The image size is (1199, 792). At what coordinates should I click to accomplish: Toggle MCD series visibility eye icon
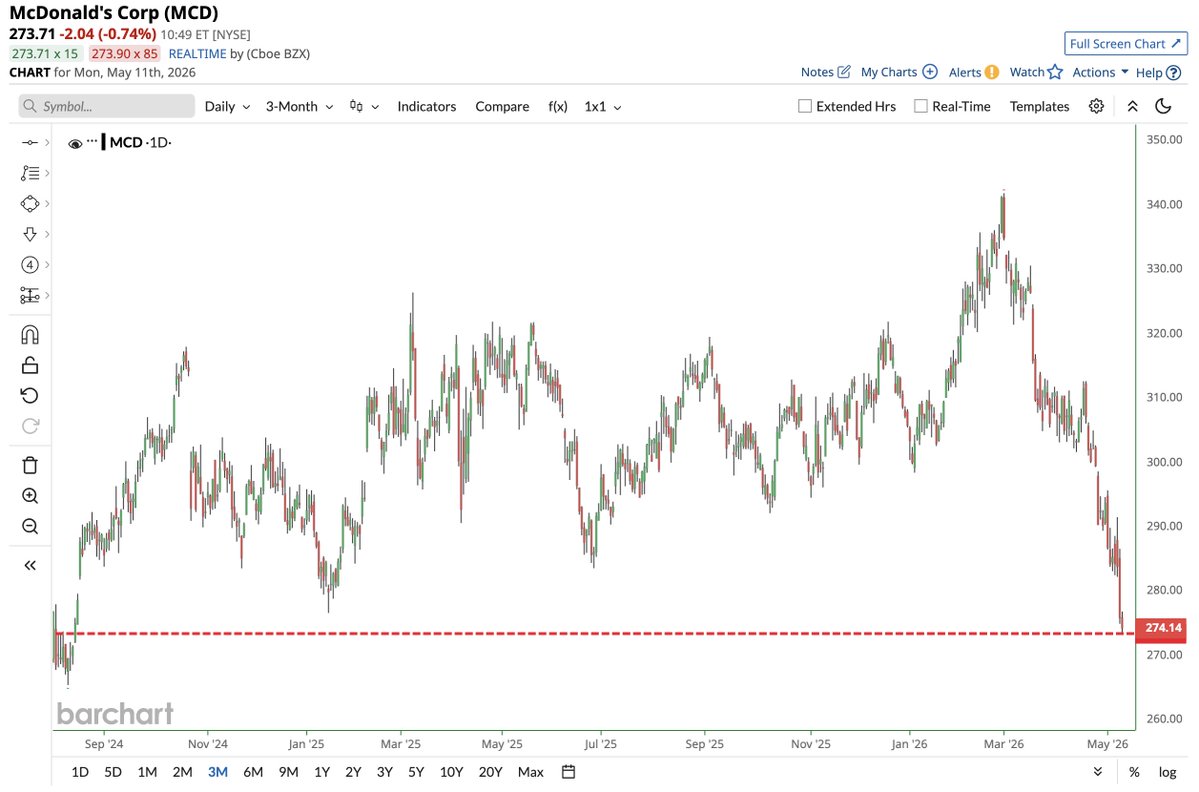(75, 144)
